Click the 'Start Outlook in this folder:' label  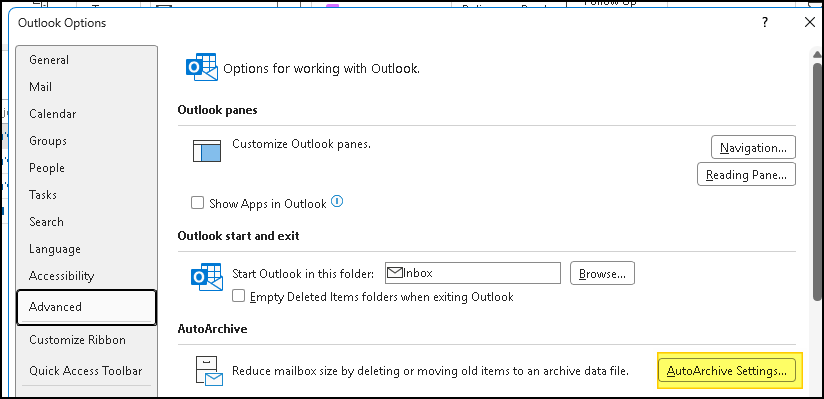[303, 274]
